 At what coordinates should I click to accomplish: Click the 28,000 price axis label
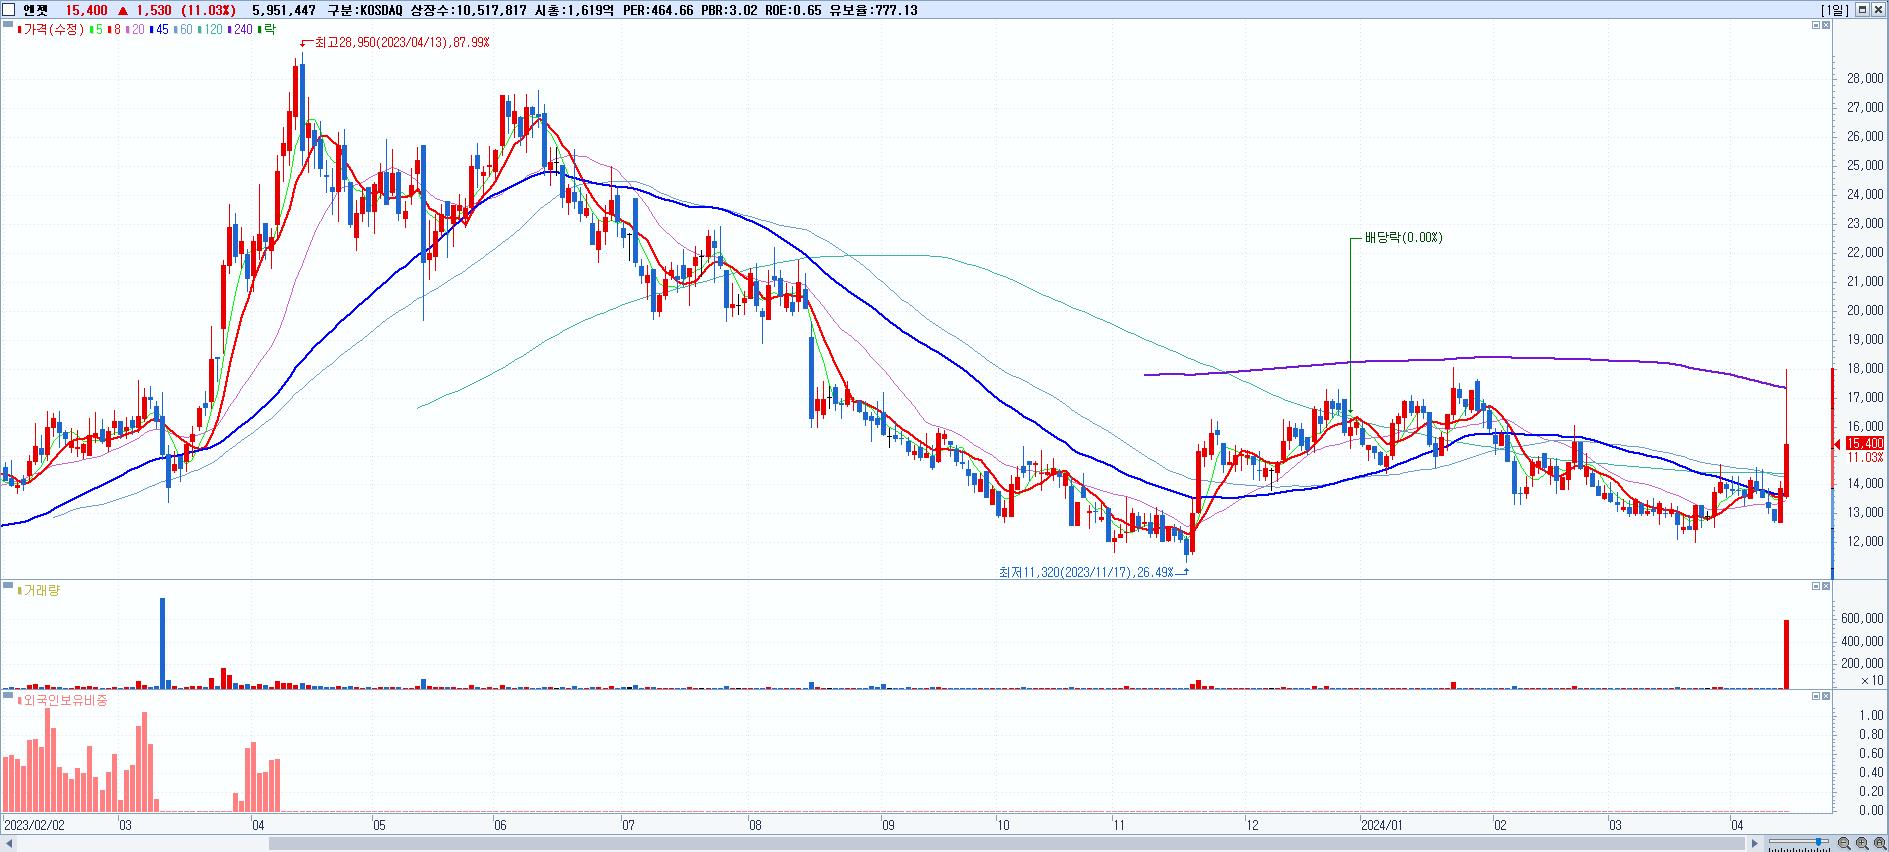(x=1865, y=79)
